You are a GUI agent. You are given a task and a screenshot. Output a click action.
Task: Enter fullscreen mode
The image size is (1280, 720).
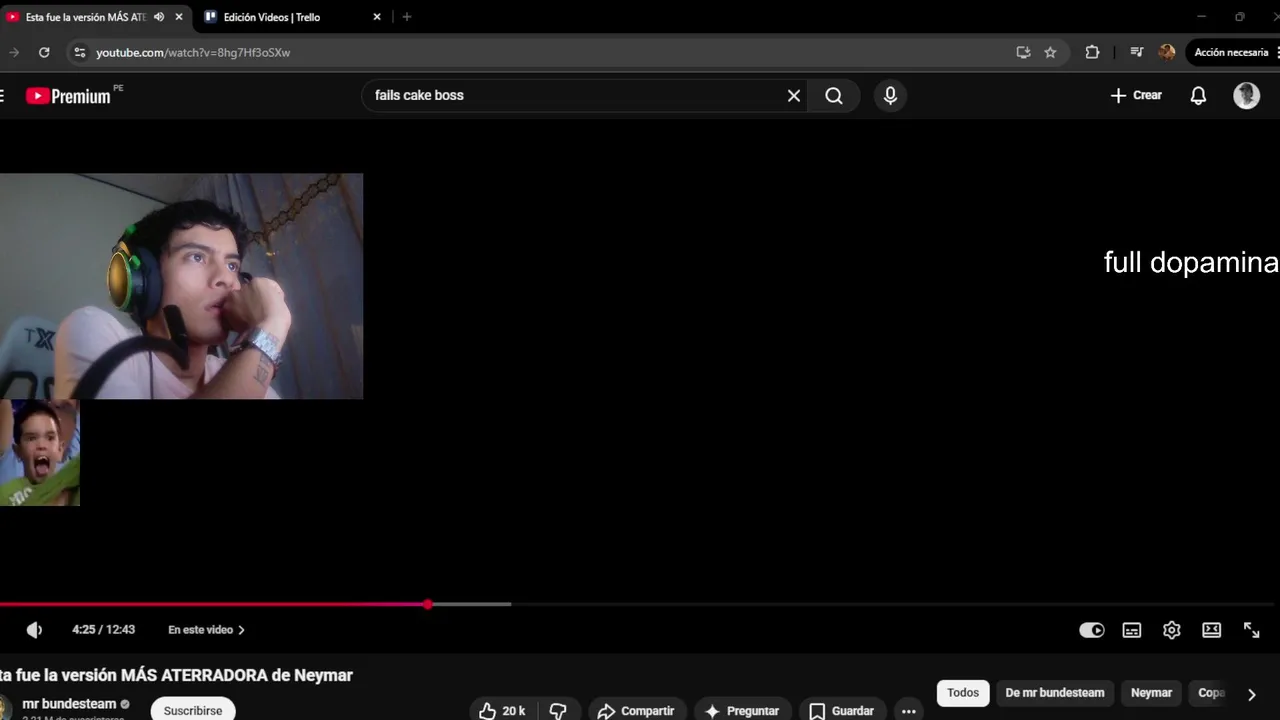[x=1252, y=630]
